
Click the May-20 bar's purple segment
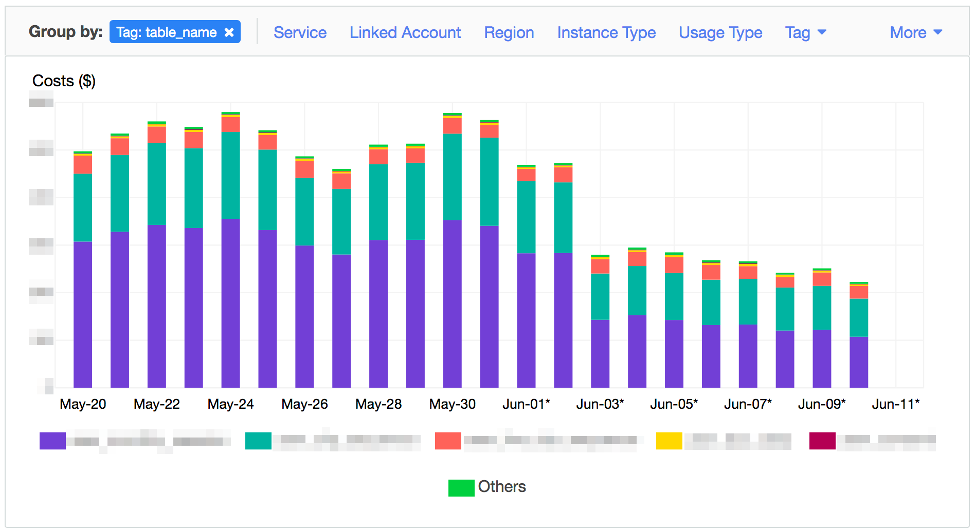click(x=83, y=314)
